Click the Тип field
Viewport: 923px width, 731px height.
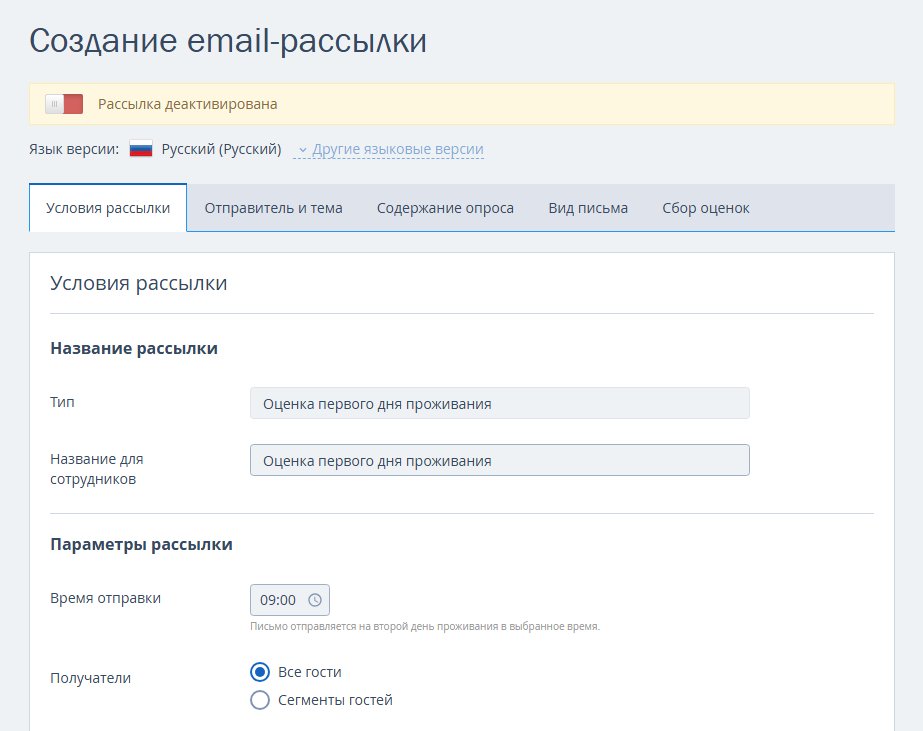(499, 403)
